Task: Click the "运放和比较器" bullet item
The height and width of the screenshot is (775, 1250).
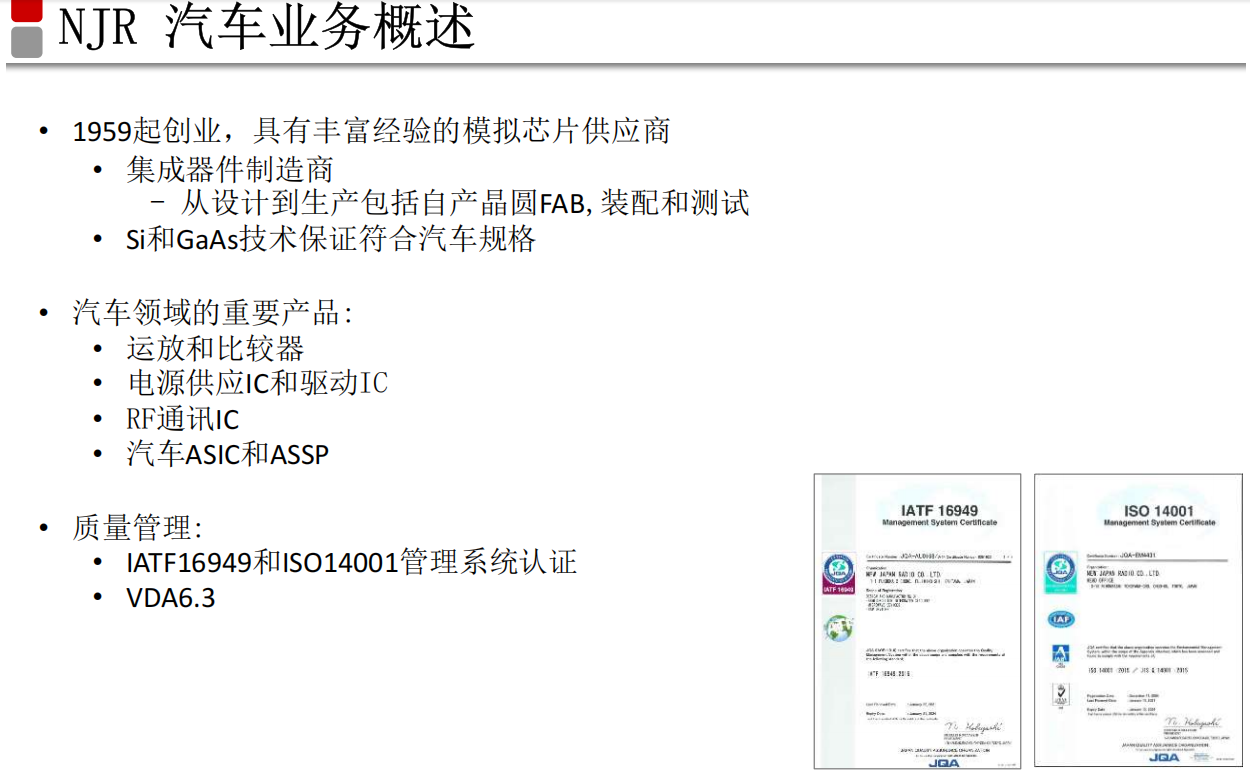Action: (215, 348)
